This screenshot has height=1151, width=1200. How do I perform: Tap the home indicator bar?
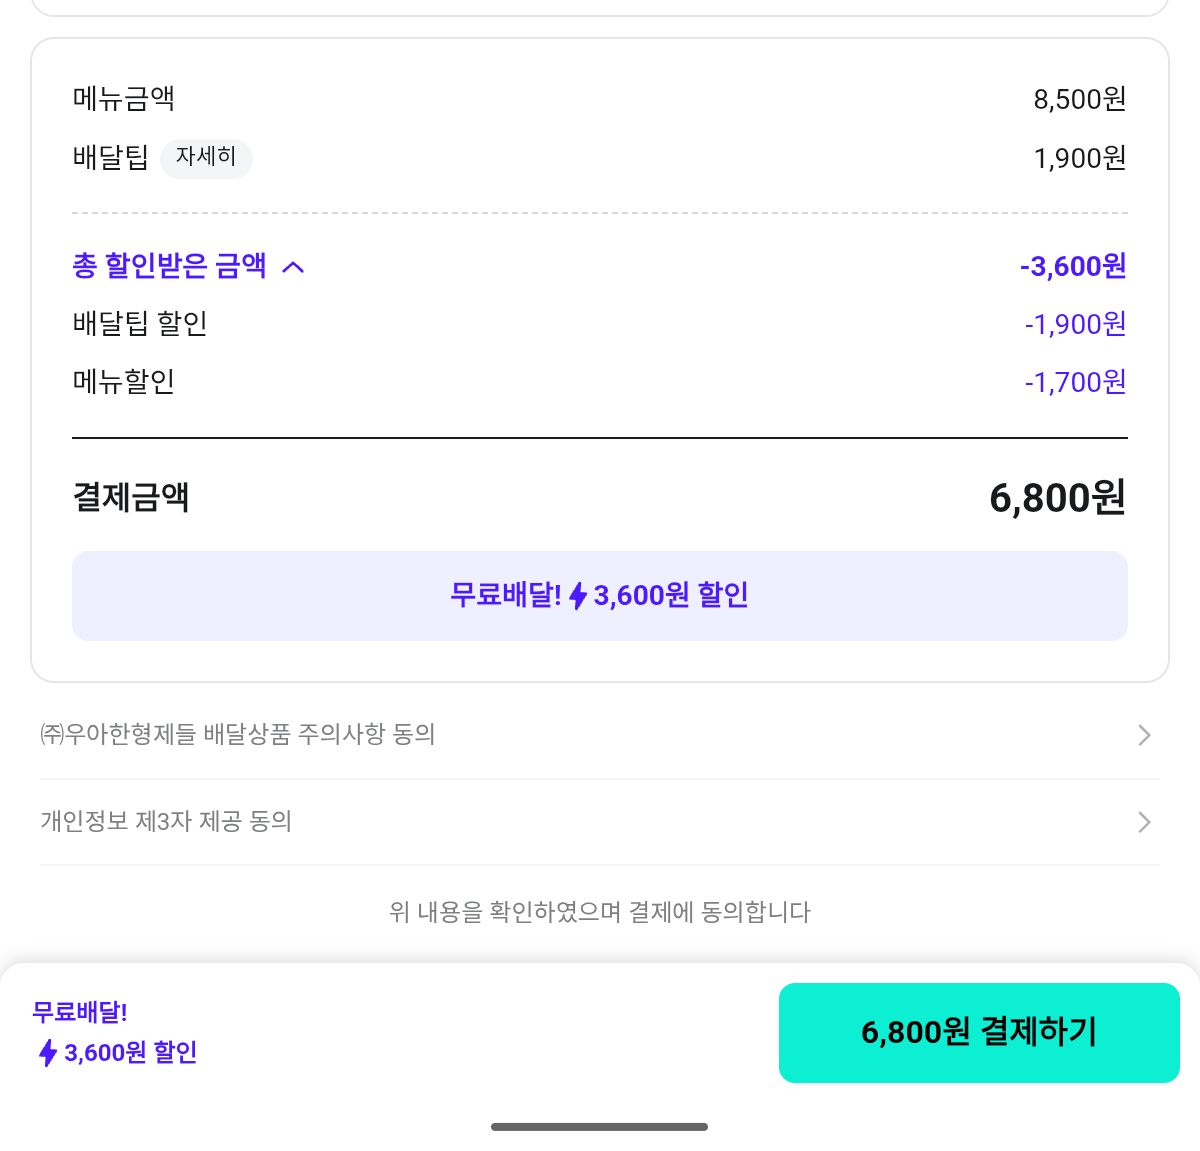[599, 1127]
